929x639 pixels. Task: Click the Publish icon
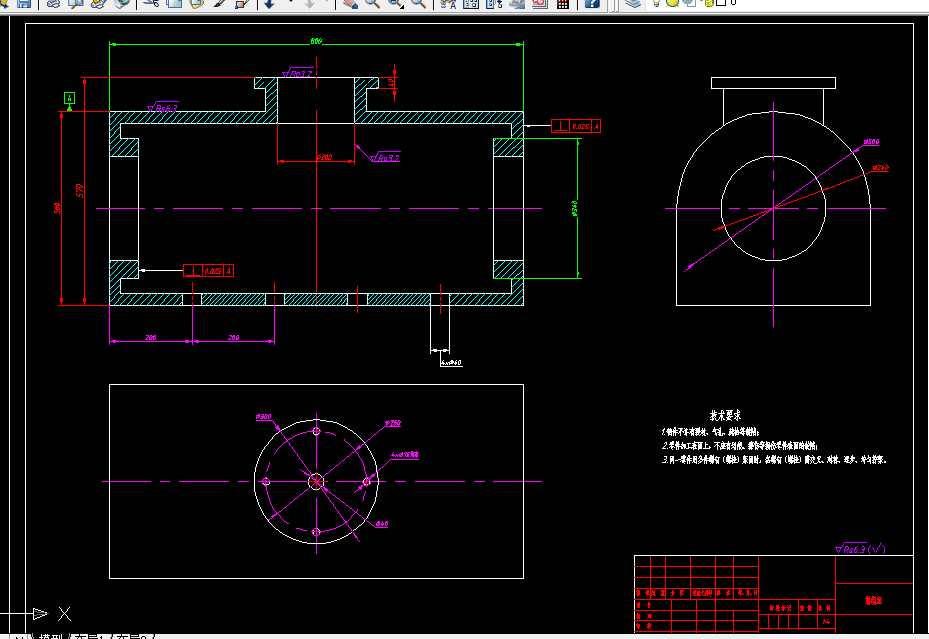coord(98,3)
